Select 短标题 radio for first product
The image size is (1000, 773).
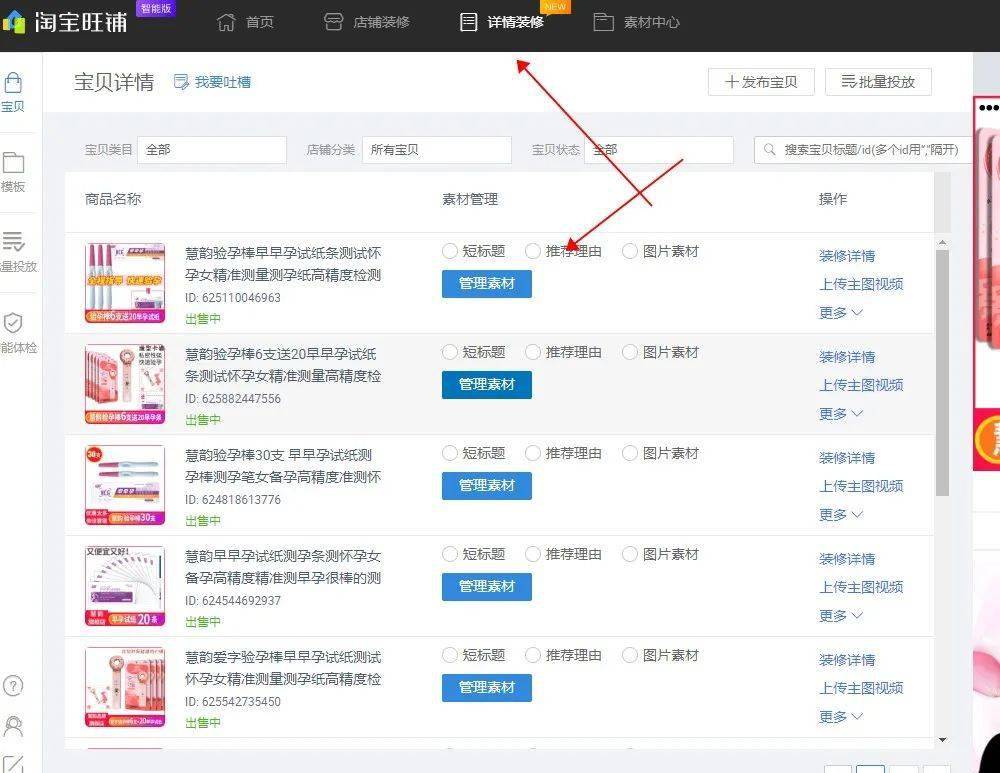450,251
